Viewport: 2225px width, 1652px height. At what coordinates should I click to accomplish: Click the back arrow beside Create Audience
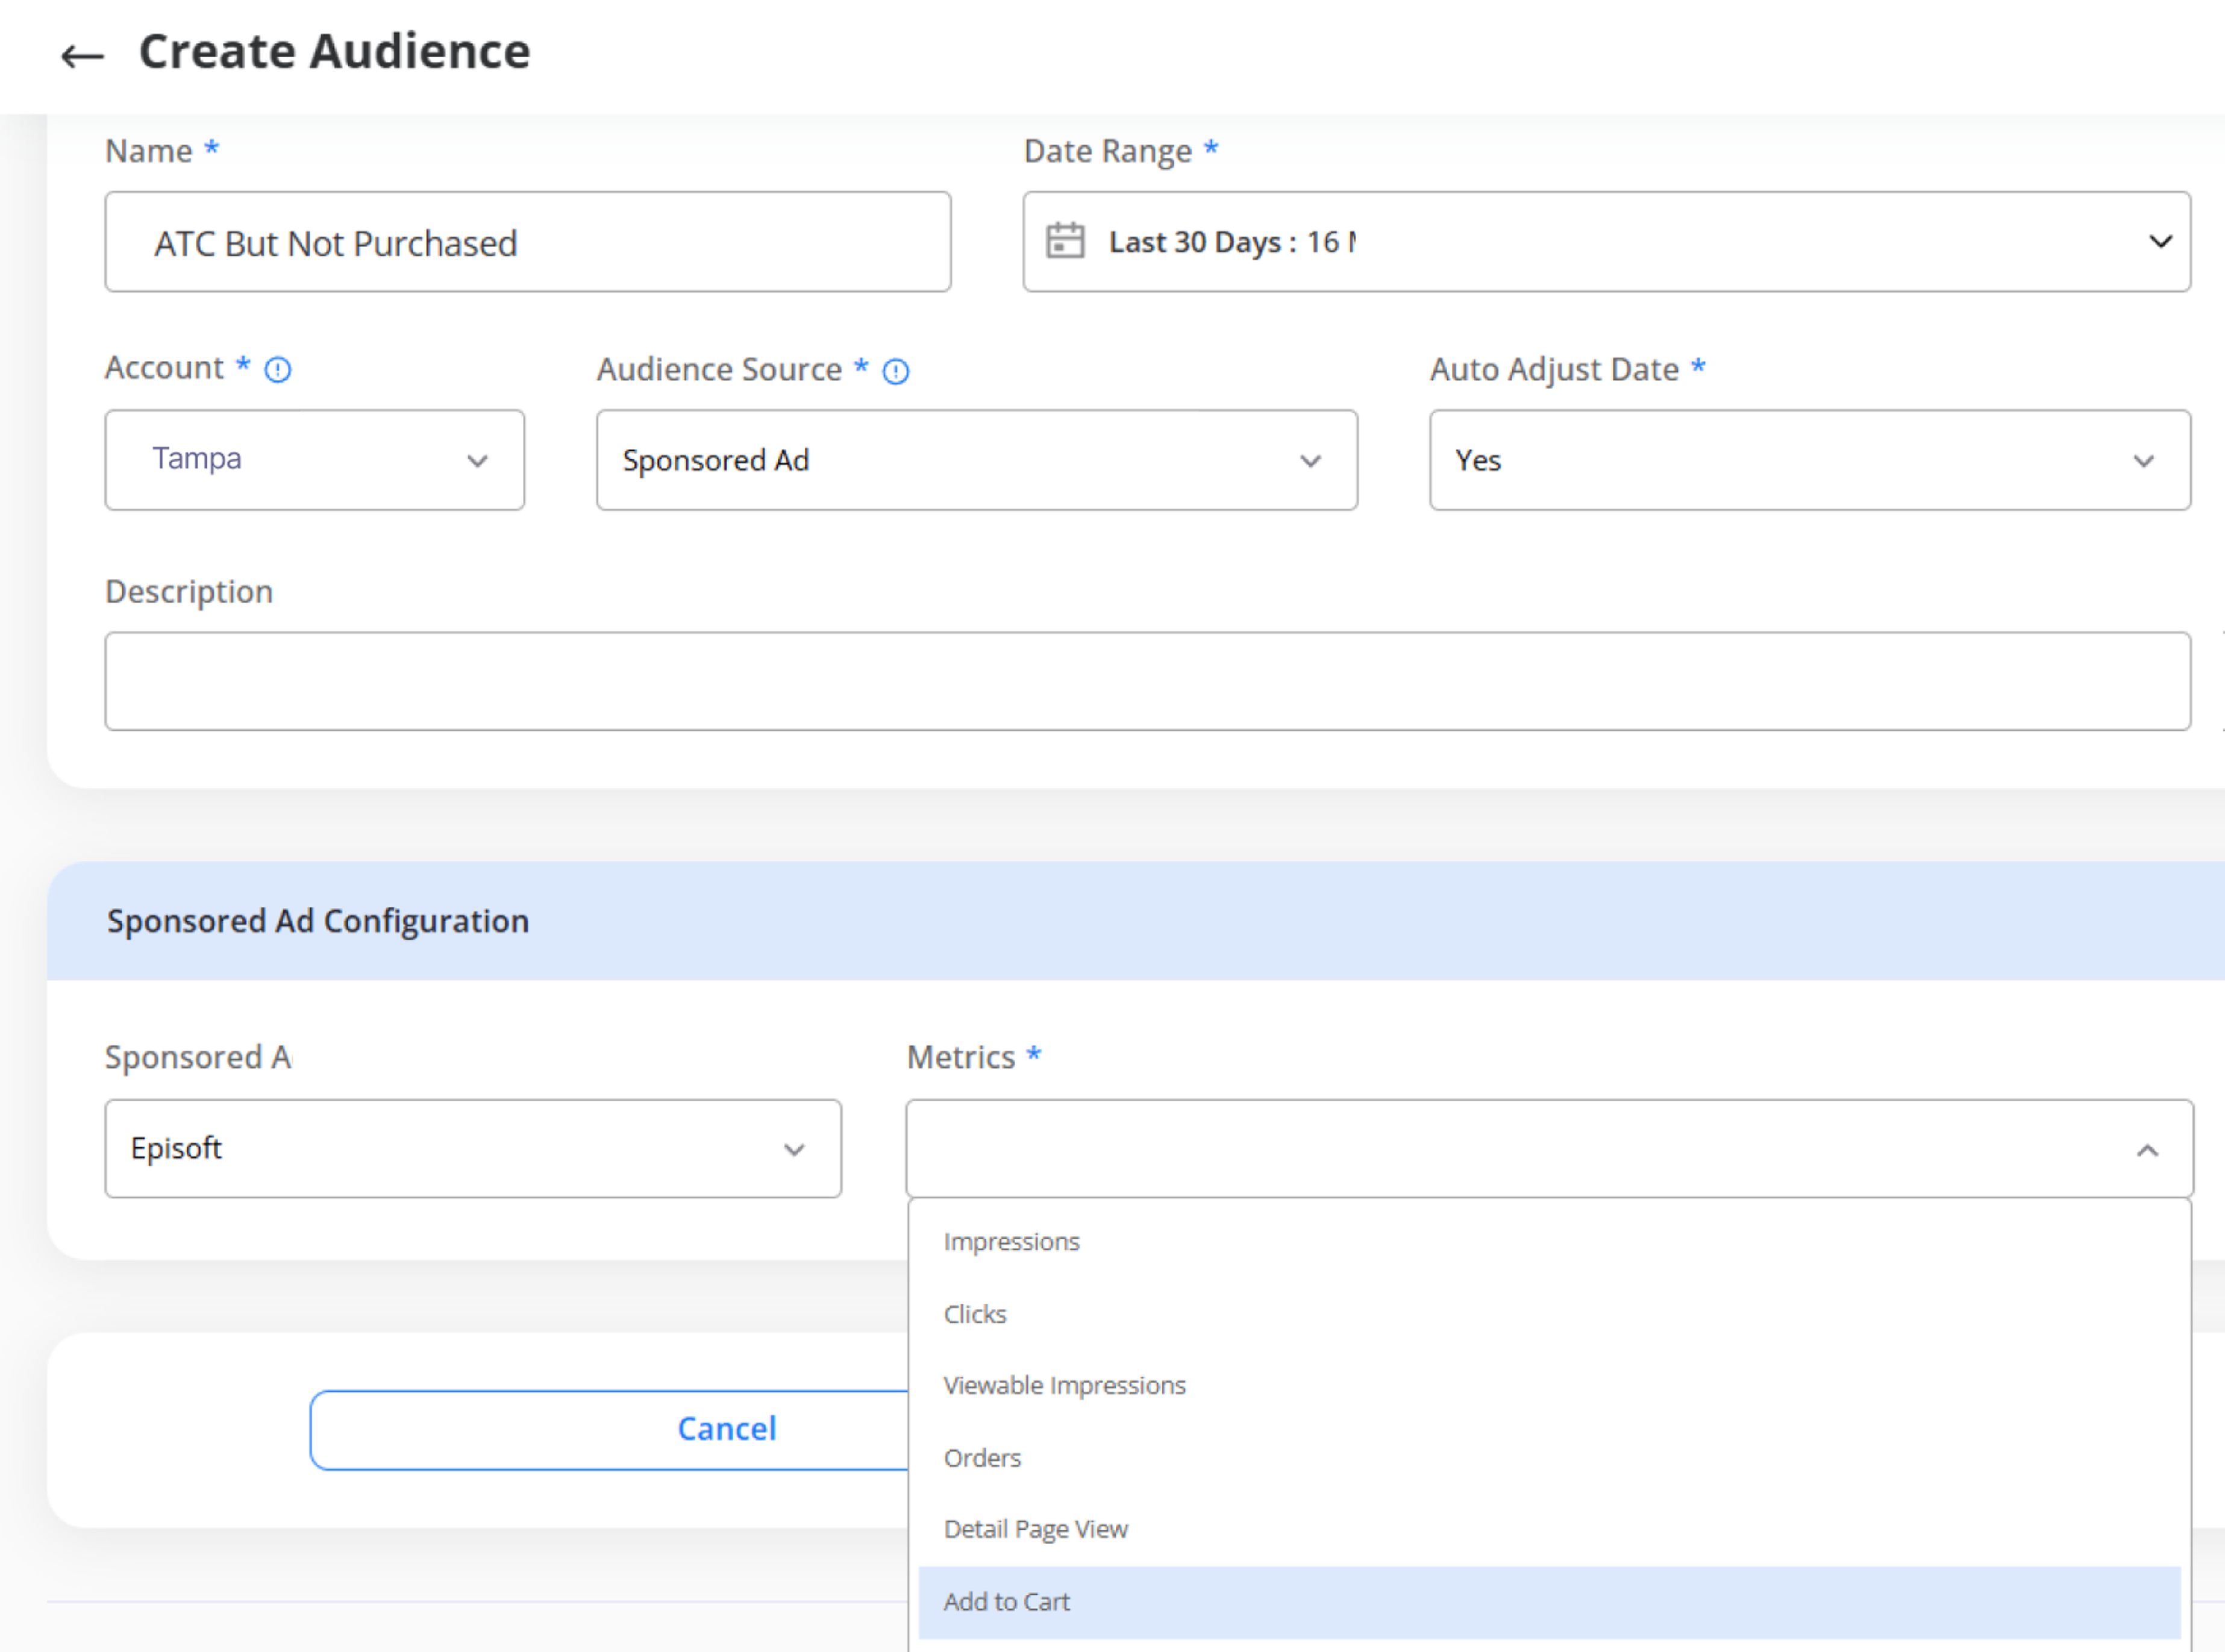(82, 56)
